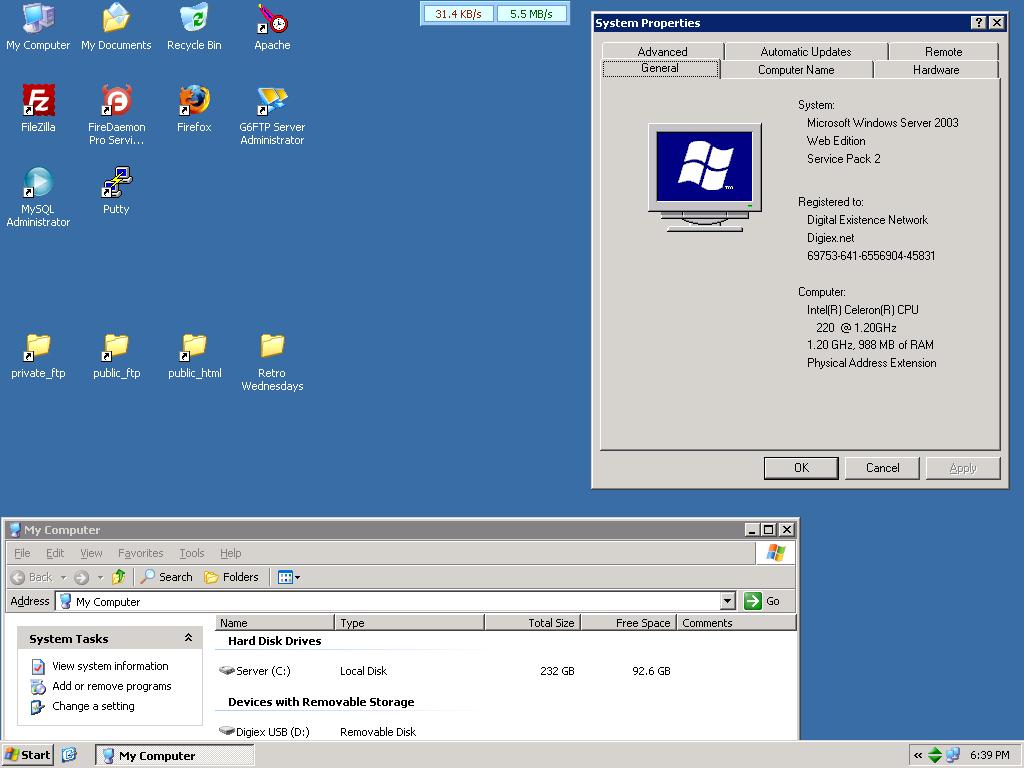
Task: Sort by the Name column header
Action: [274, 622]
